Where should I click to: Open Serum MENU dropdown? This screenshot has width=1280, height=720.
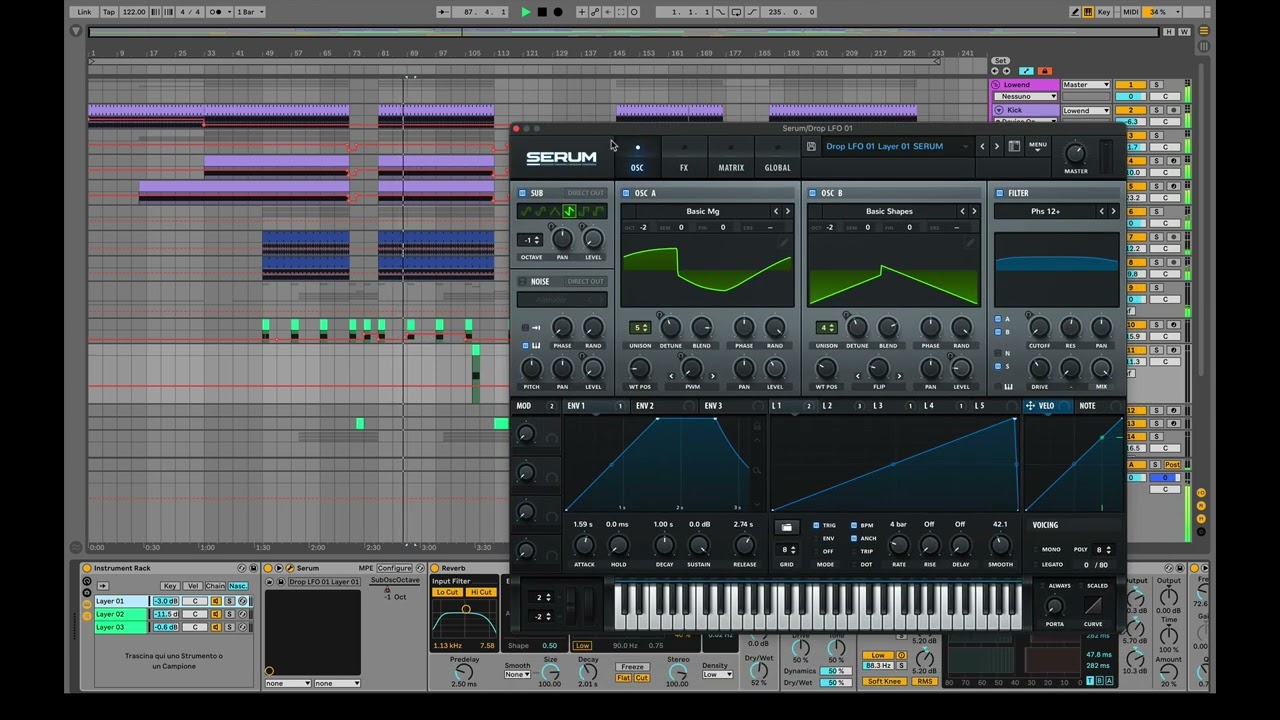[x=1038, y=146]
